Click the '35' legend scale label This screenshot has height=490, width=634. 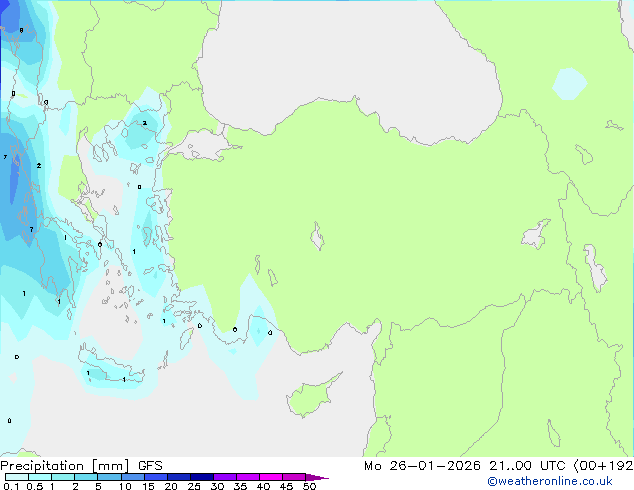240,486
